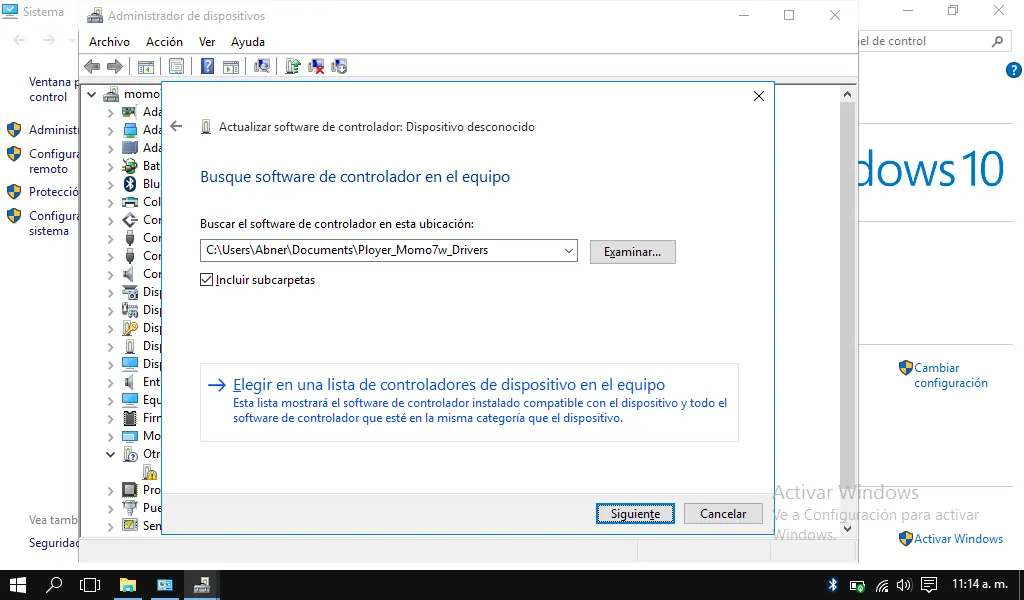Image resolution: width=1024 pixels, height=600 pixels.
Task: Toggle the show/hide action pane toolbar icon
Action: [x=231, y=67]
